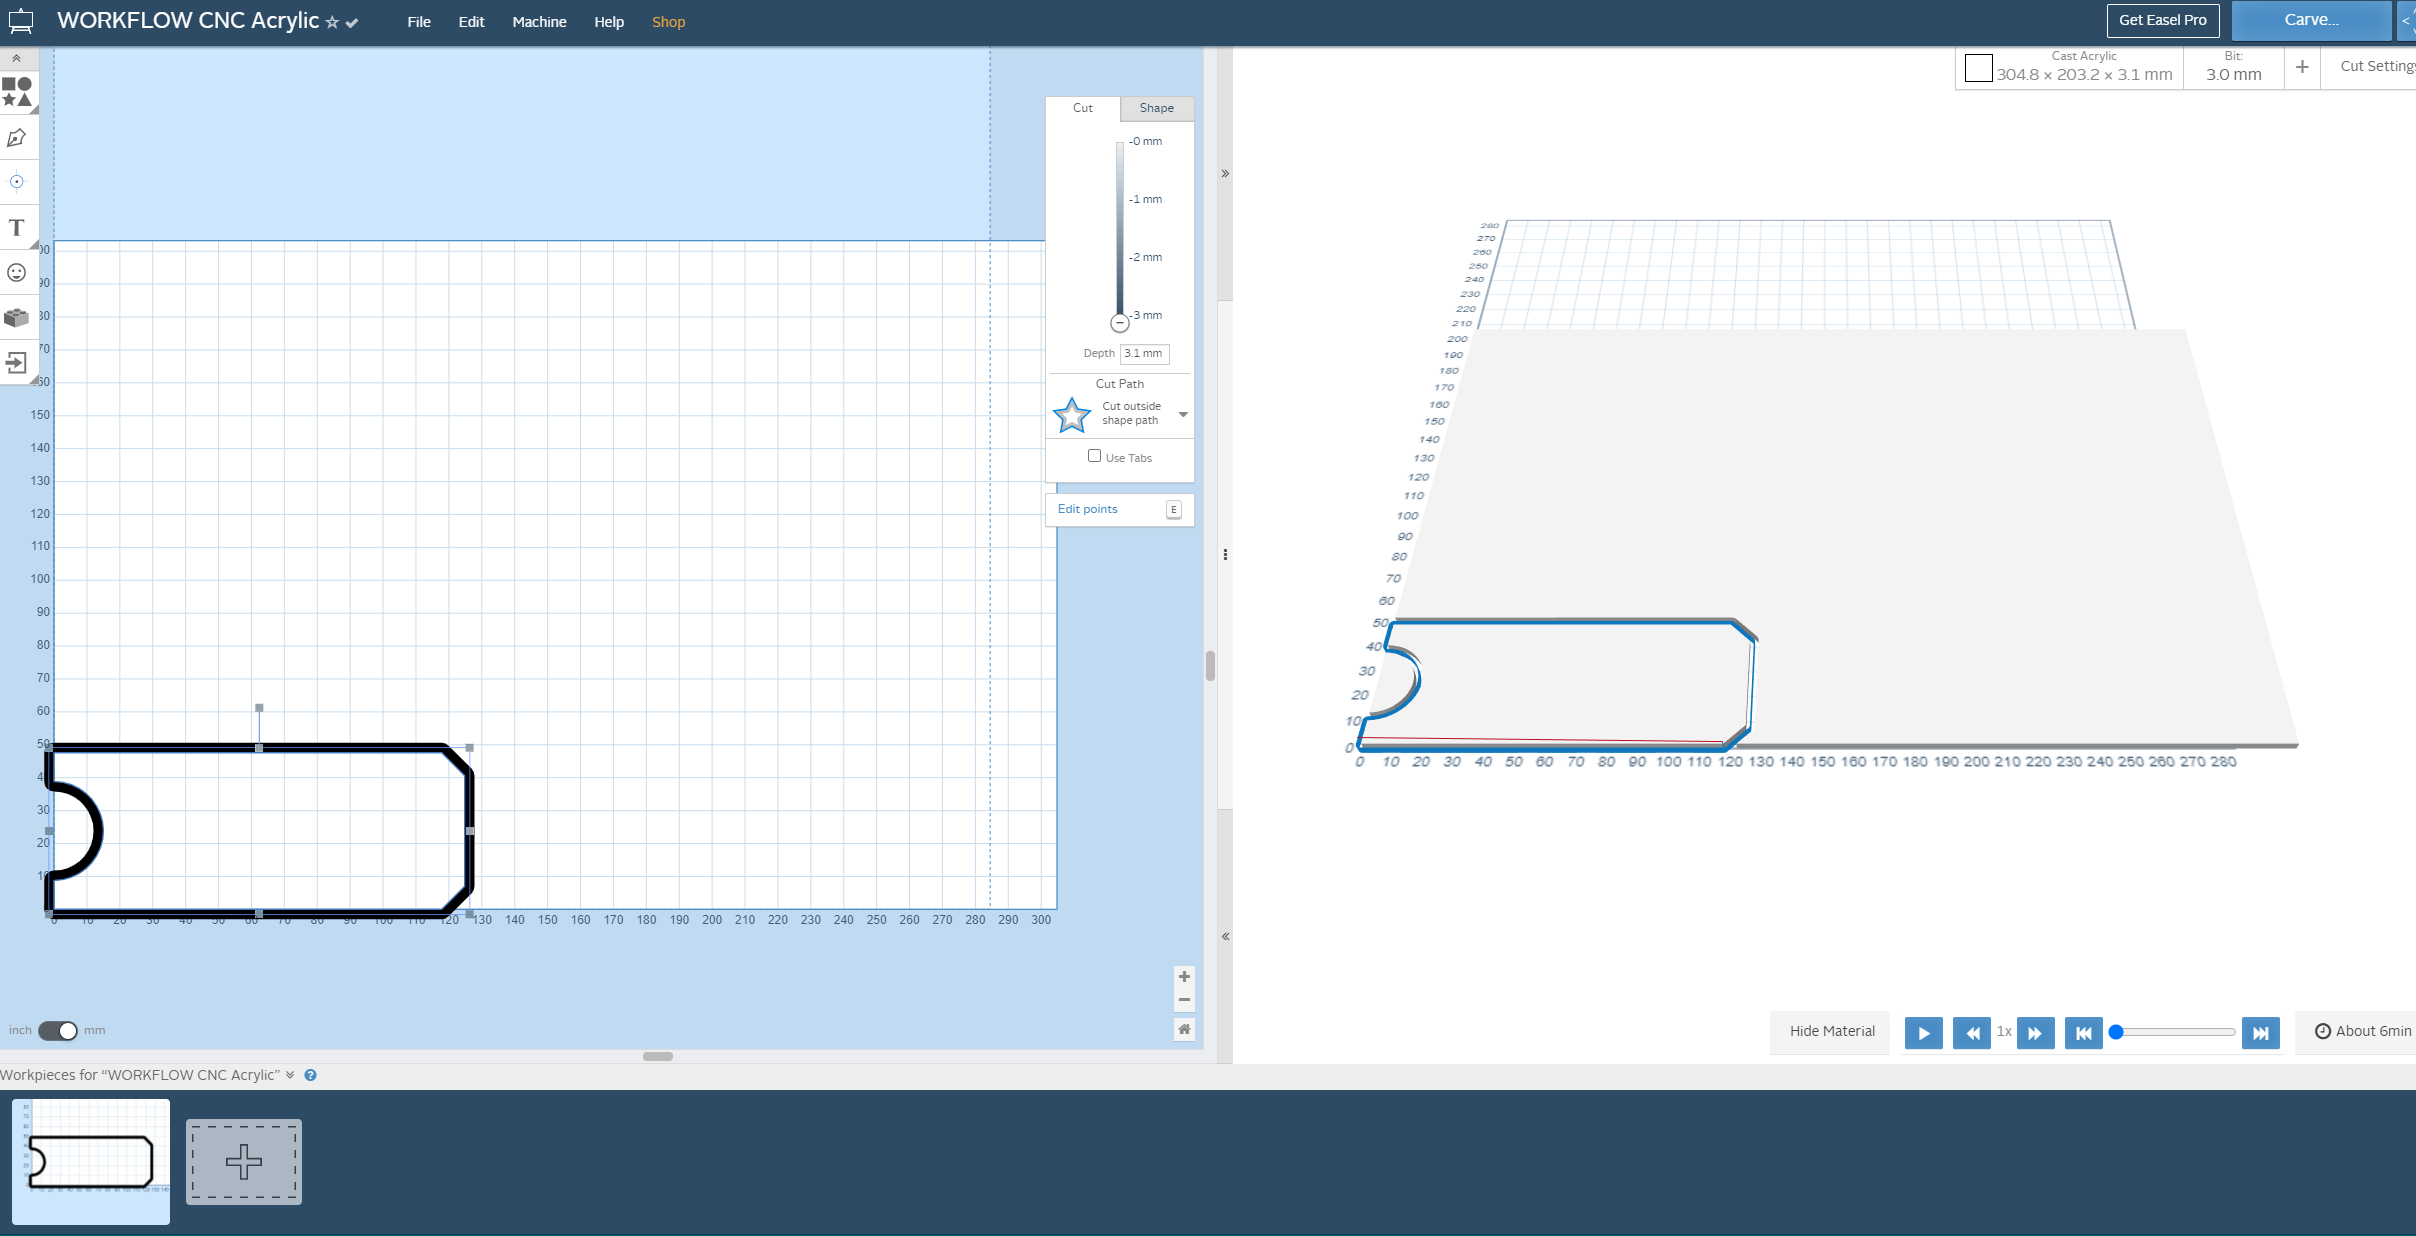
Task: Select the Text tool
Action: [x=18, y=227]
